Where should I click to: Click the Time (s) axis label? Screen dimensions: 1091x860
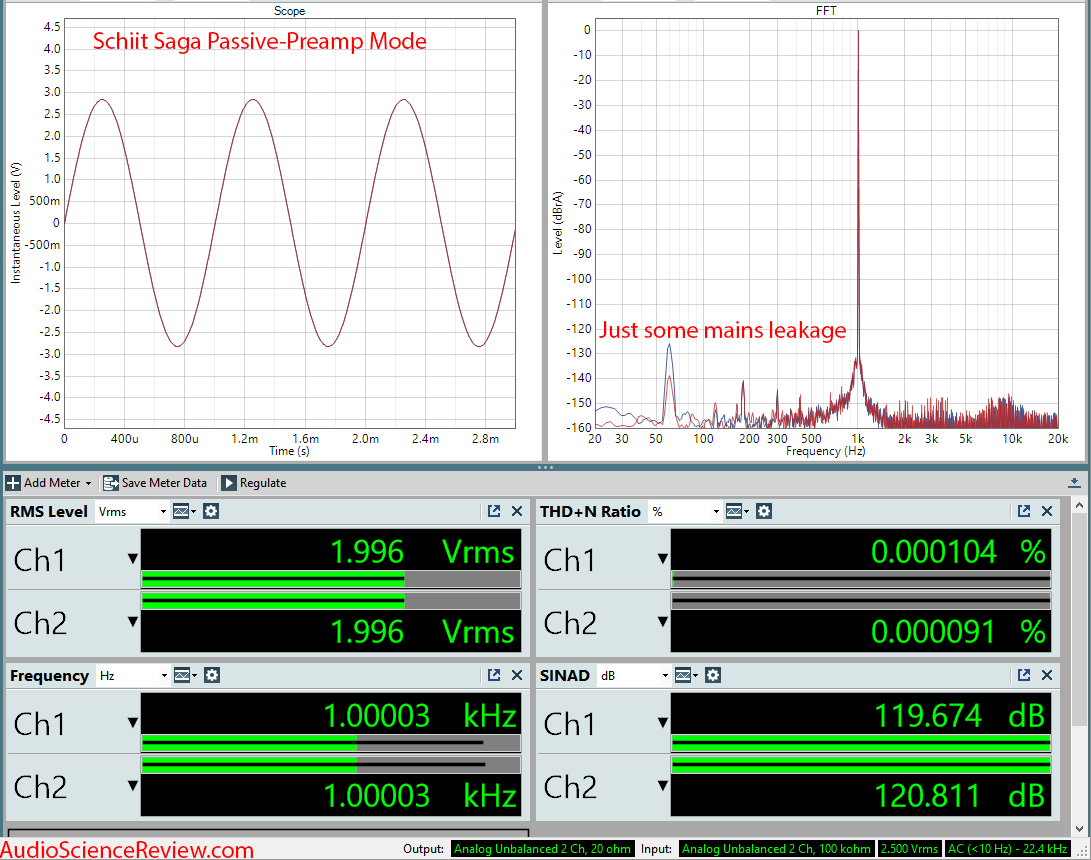[x=289, y=451]
